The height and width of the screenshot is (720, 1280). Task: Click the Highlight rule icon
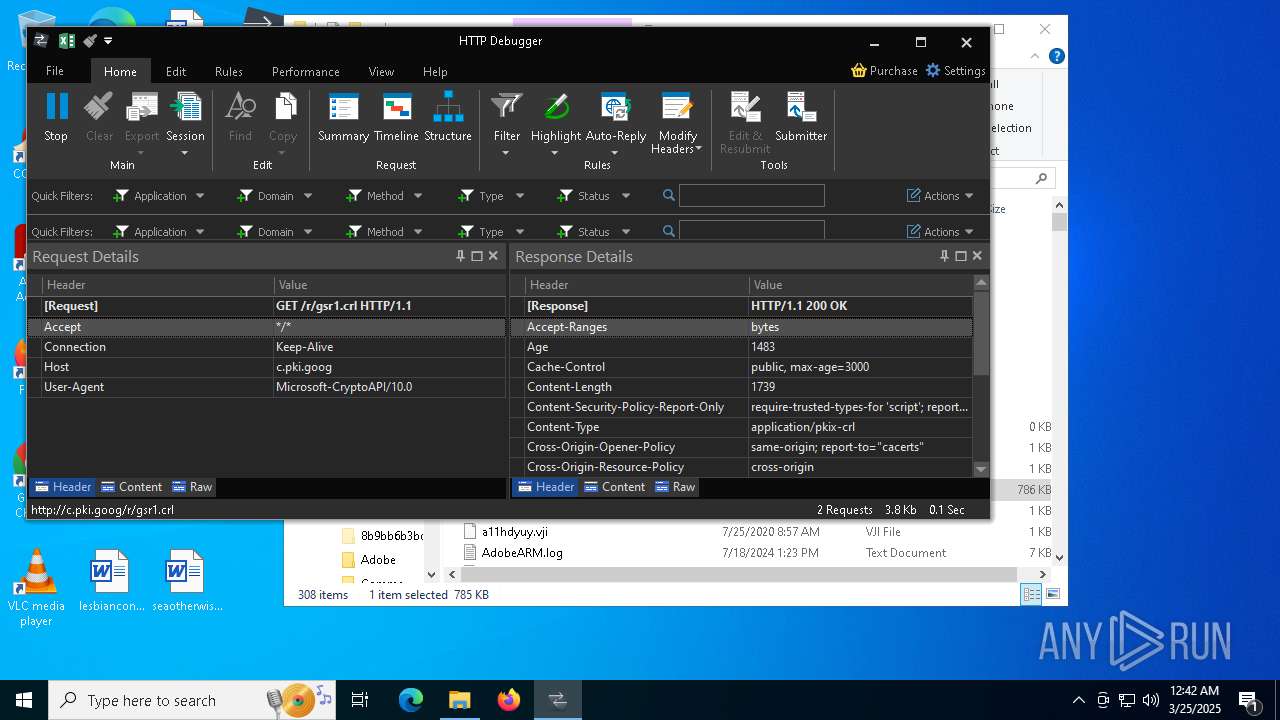coord(556,107)
